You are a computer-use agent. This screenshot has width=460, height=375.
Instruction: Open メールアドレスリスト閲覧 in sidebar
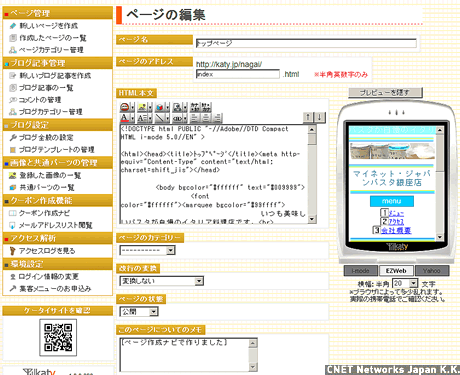coord(55,225)
